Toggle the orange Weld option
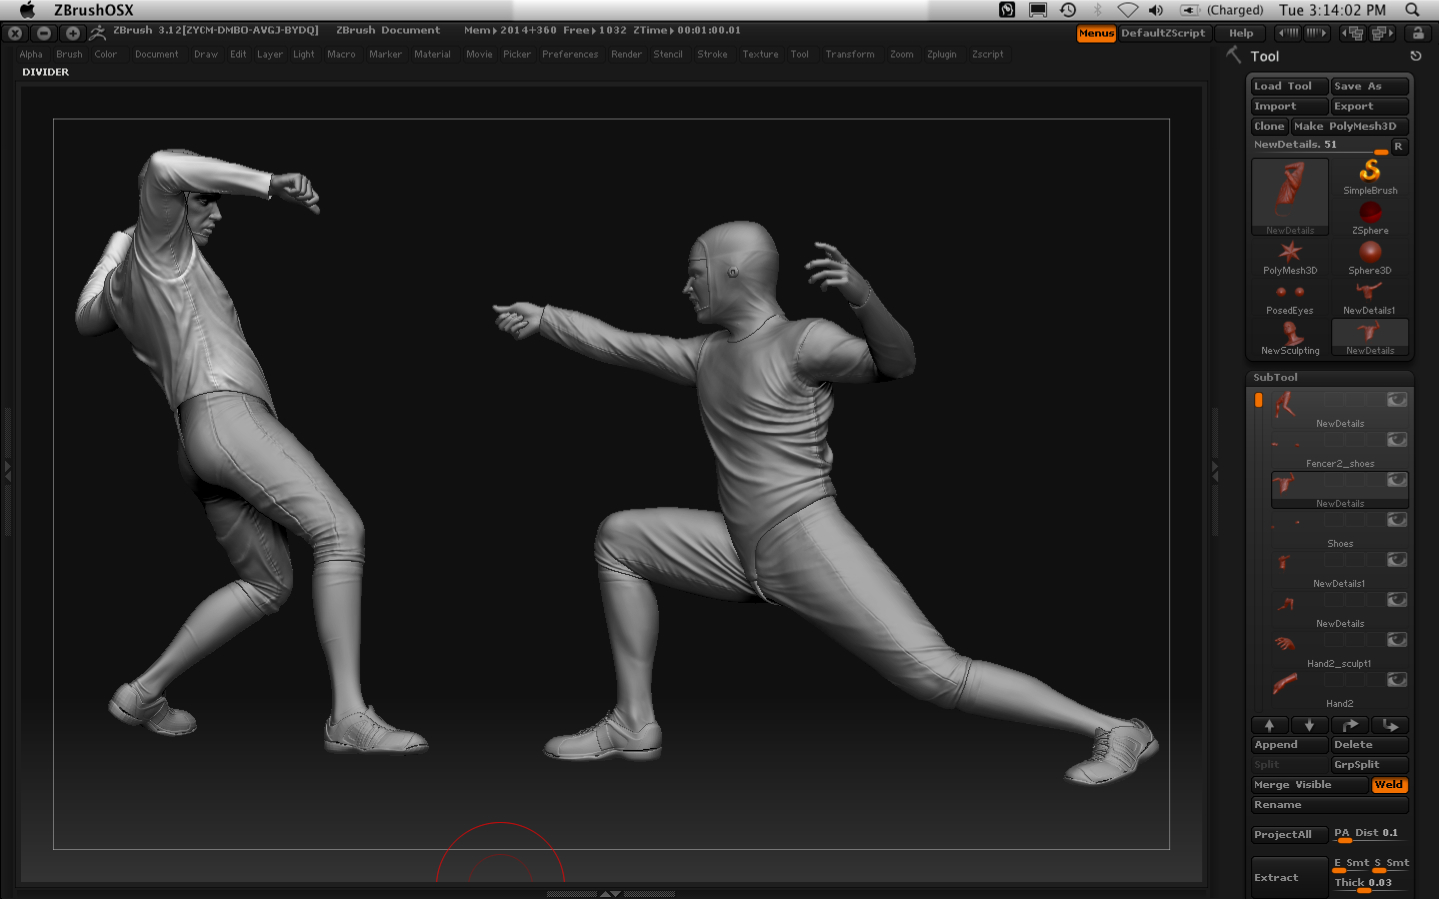 pyautogui.click(x=1389, y=785)
